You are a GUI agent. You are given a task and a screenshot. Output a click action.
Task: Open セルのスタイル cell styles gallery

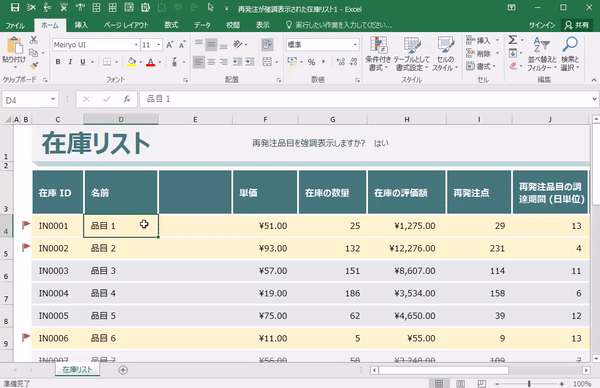point(445,54)
